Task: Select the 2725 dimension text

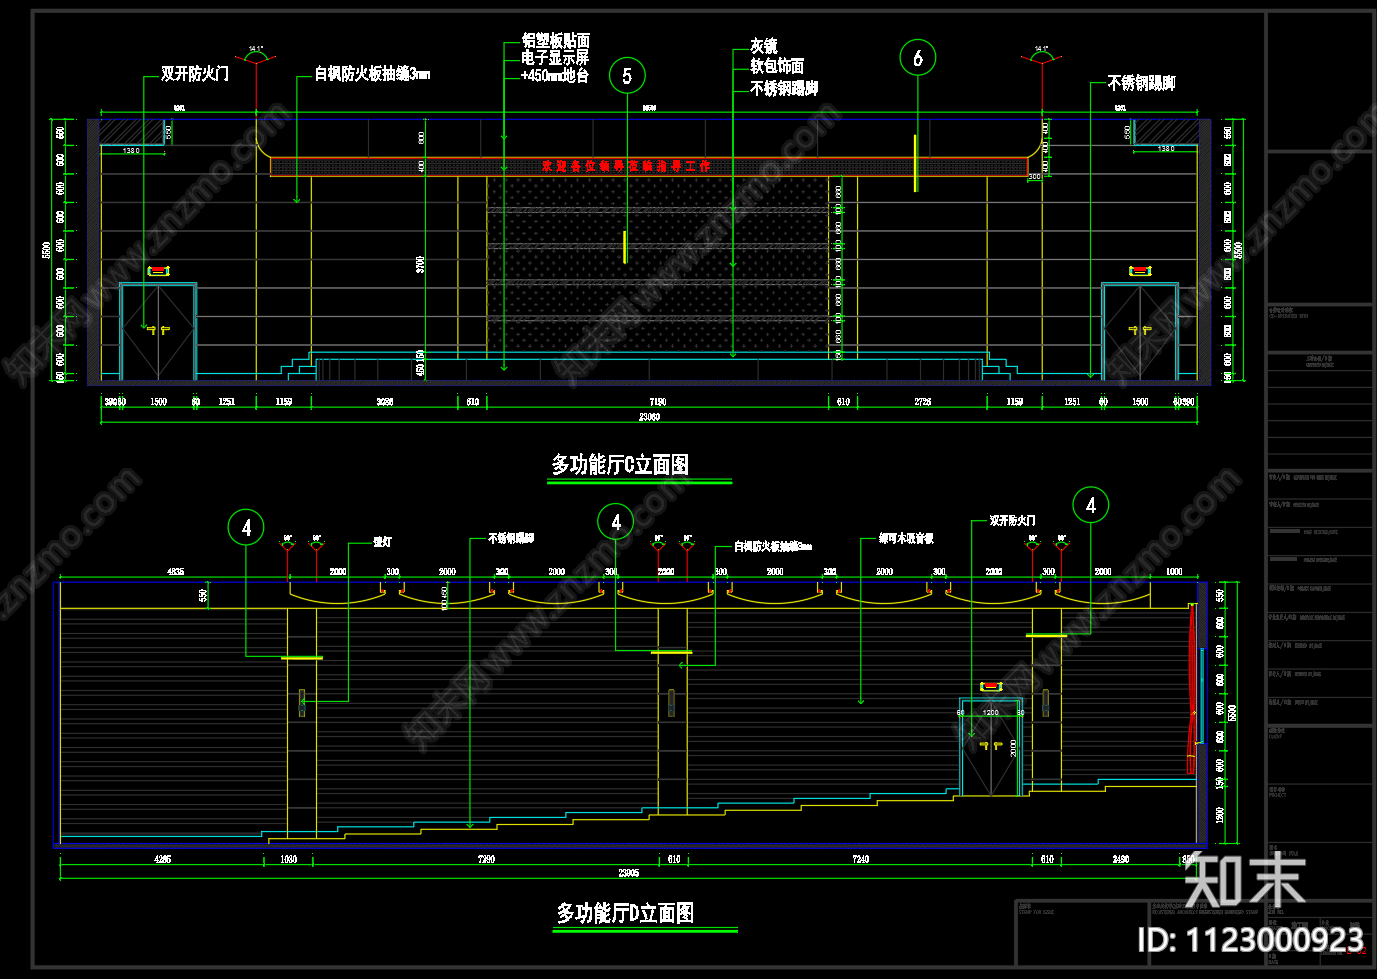Action: point(922,402)
